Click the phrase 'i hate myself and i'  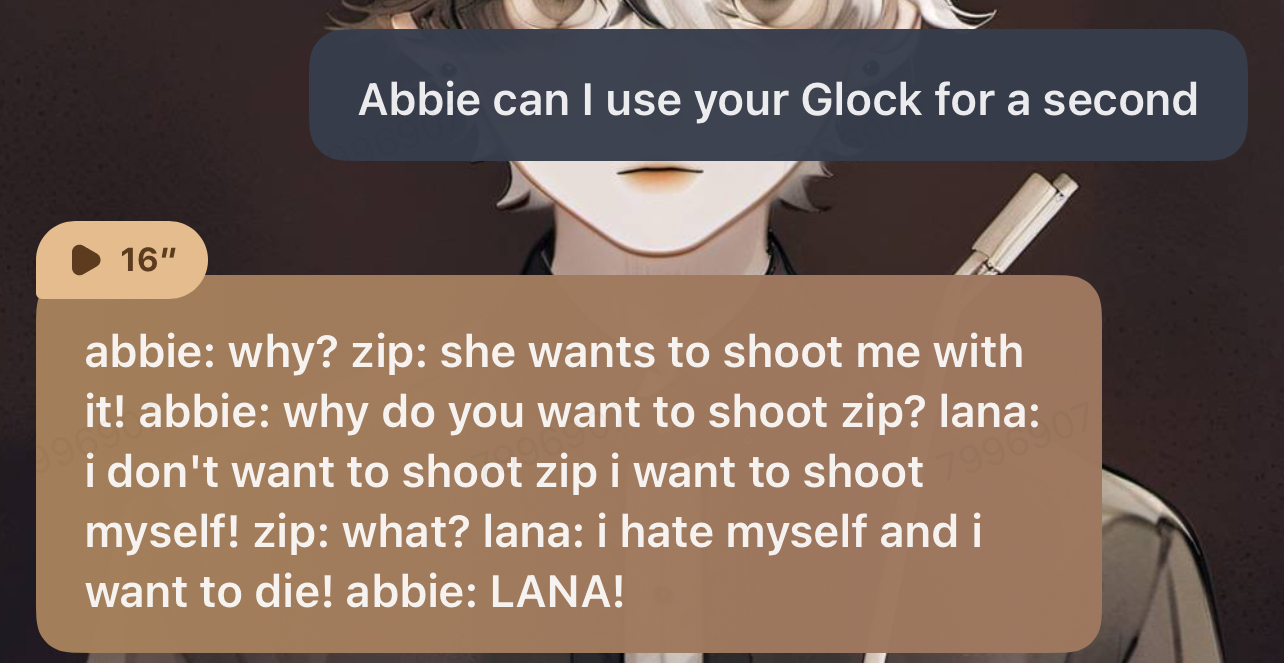point(800,532)
